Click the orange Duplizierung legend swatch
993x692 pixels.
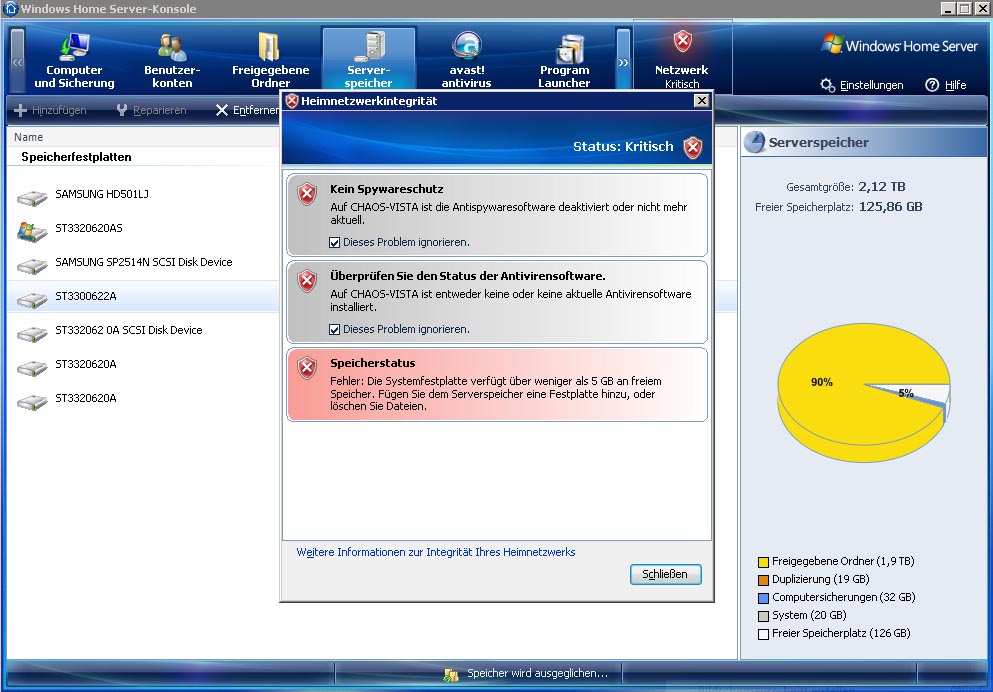(763, 580)
